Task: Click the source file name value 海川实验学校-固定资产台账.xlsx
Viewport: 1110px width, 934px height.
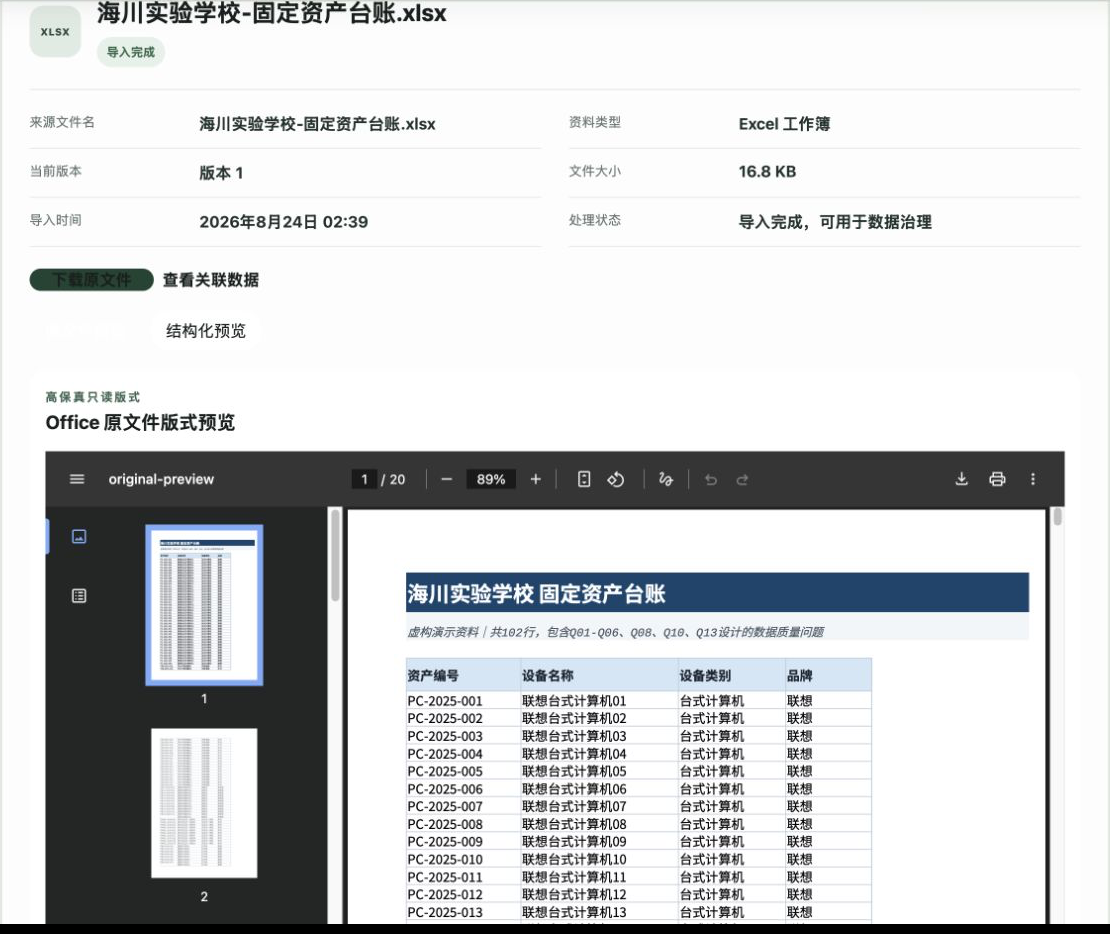Action: point(317,124)
